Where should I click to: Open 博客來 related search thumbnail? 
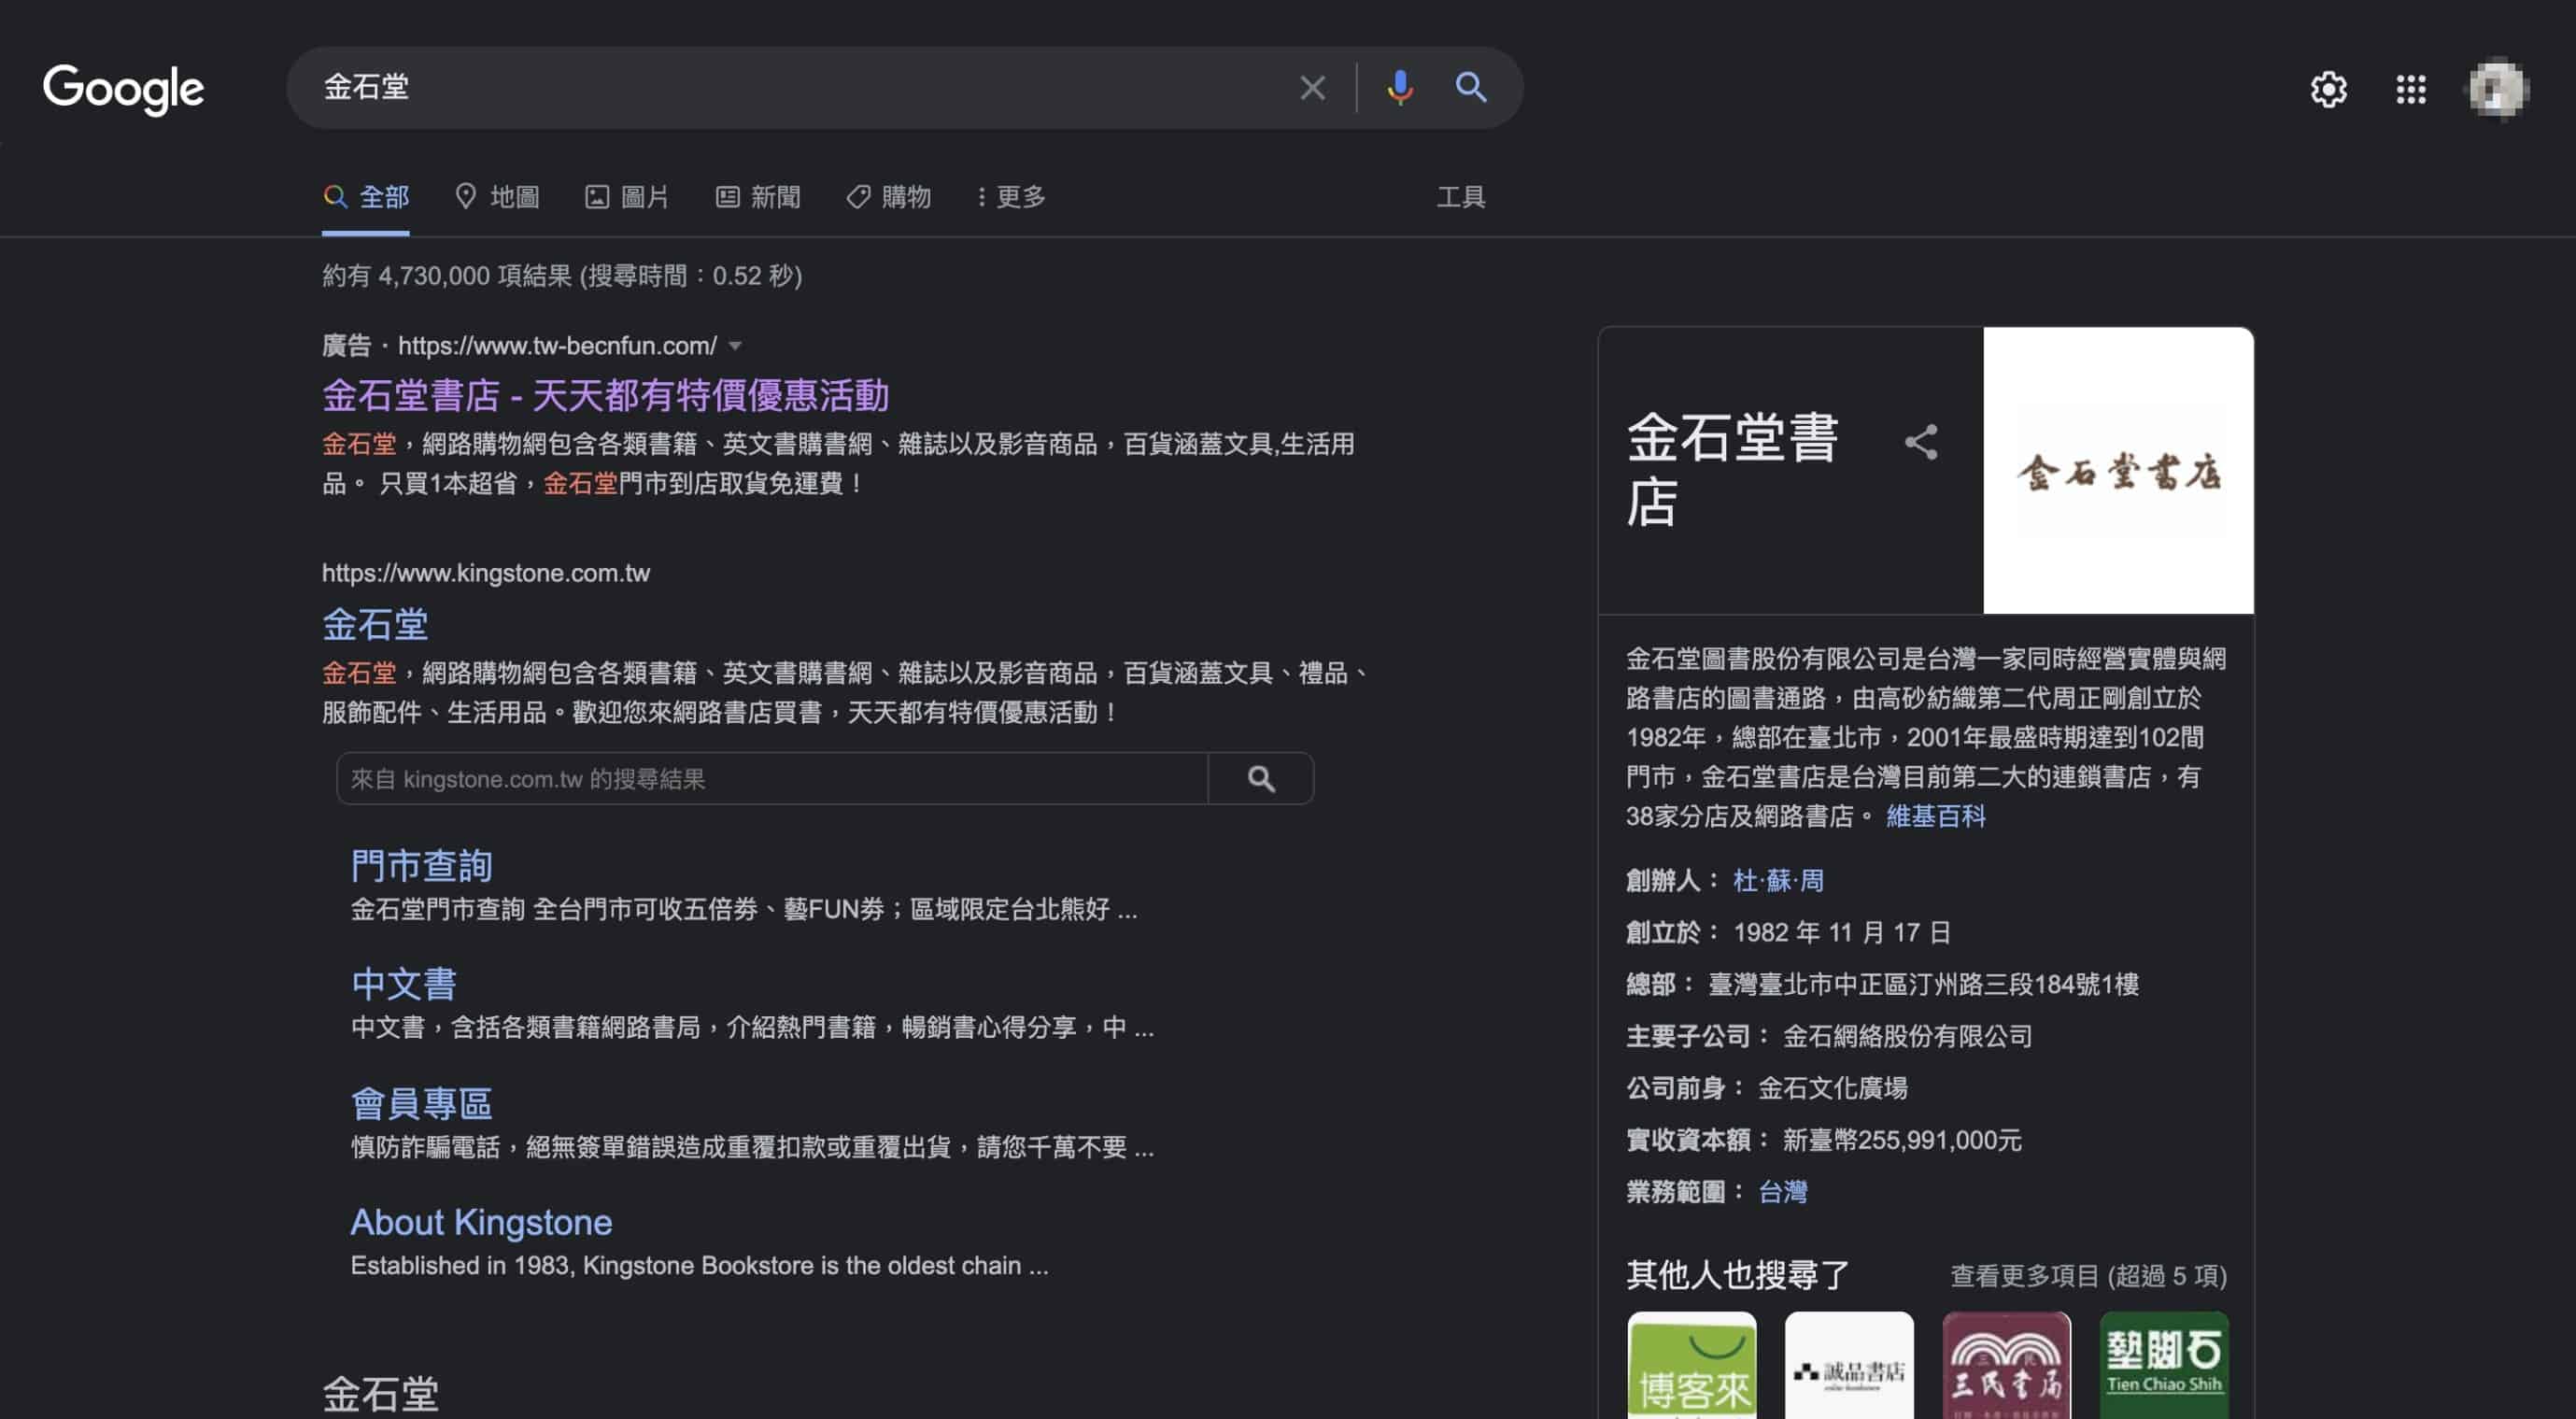[1692, 1365]
